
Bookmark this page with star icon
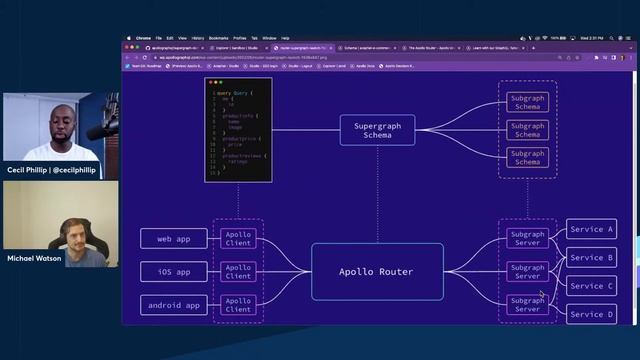(x=577, y=58)
